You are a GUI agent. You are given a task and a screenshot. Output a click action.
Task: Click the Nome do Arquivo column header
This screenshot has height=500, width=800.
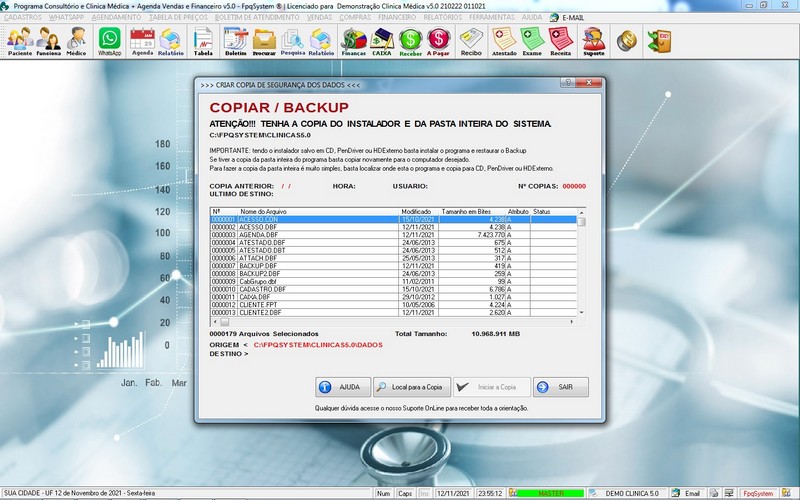point(318,212)
